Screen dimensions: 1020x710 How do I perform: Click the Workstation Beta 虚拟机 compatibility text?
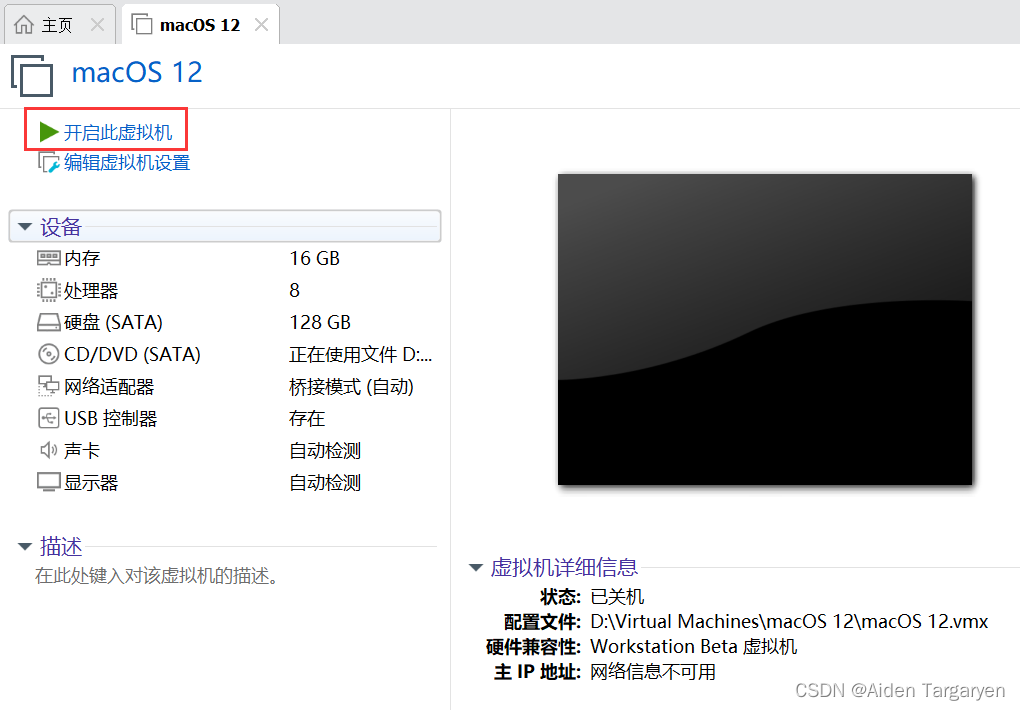pos(693,646)
